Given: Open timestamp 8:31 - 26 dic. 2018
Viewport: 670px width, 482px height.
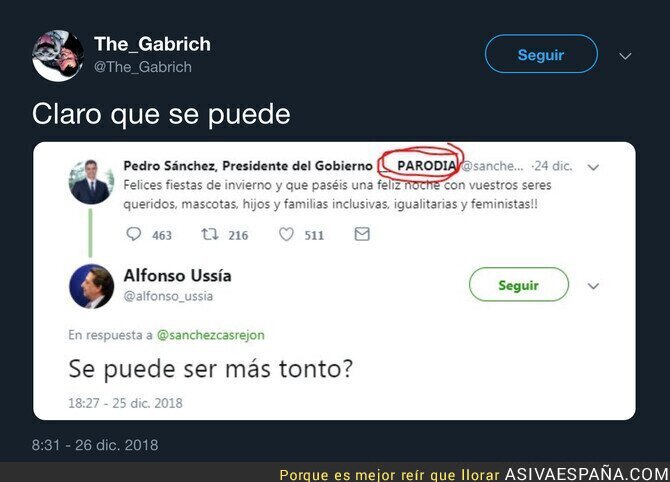Looking at the screenshot, I should 95,445.
